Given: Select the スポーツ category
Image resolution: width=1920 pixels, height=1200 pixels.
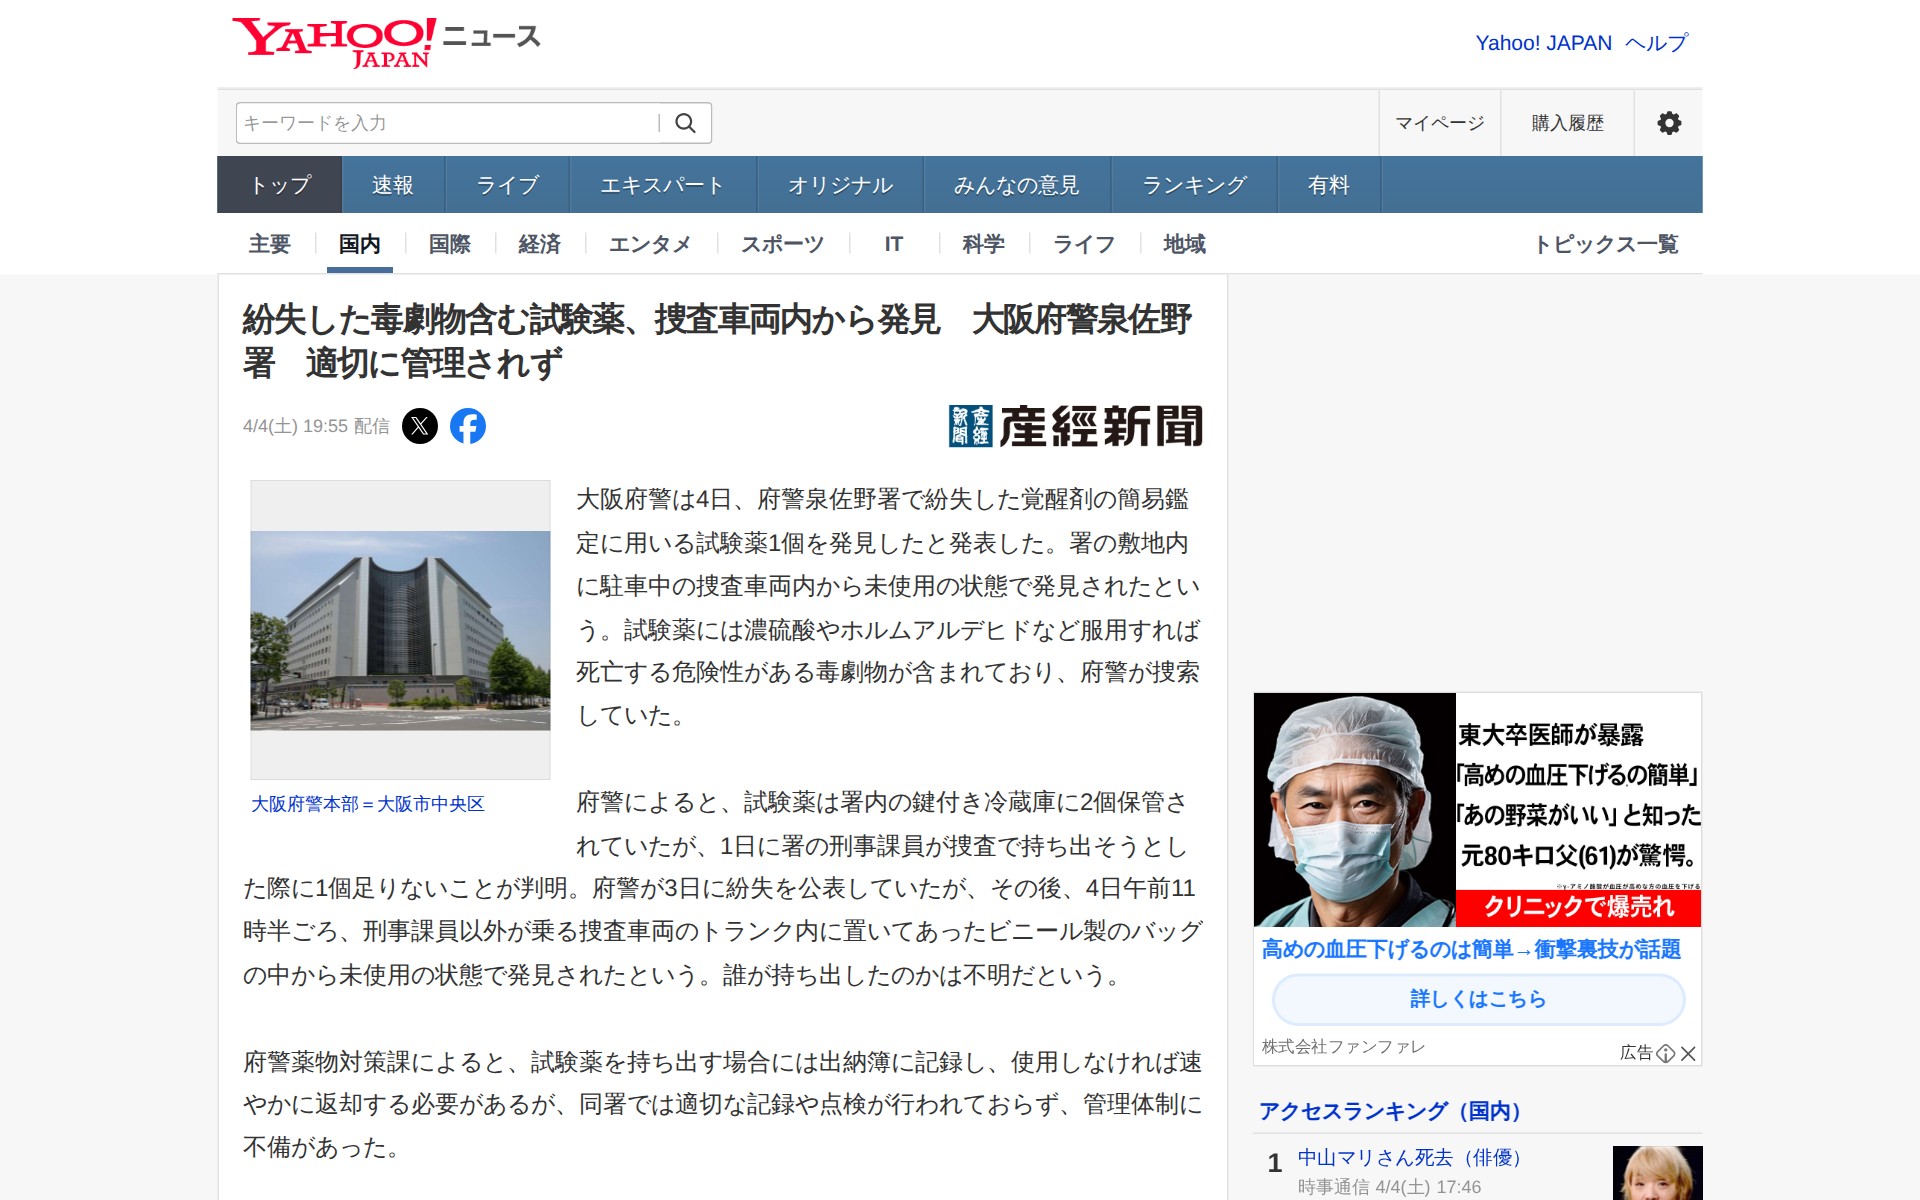Looking at the screenshot, I should click(x=782, y=244).
